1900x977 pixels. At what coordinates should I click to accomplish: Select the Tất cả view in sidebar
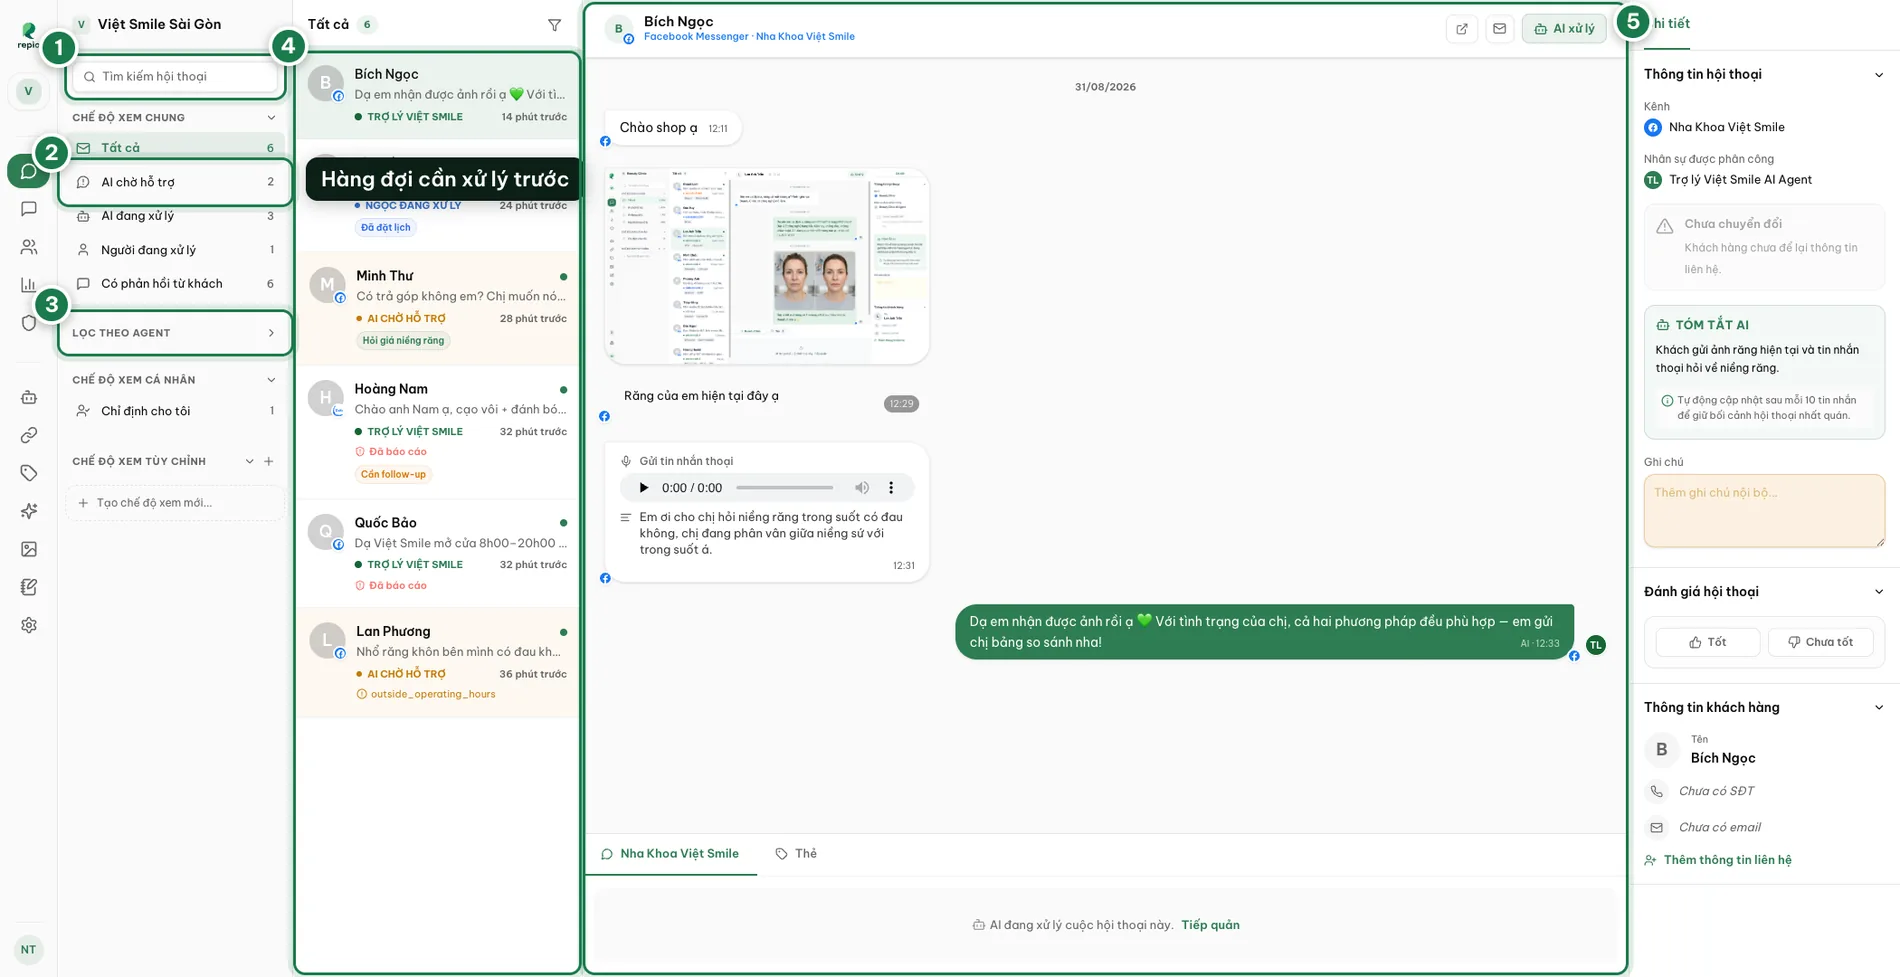[x=175, y=148]
